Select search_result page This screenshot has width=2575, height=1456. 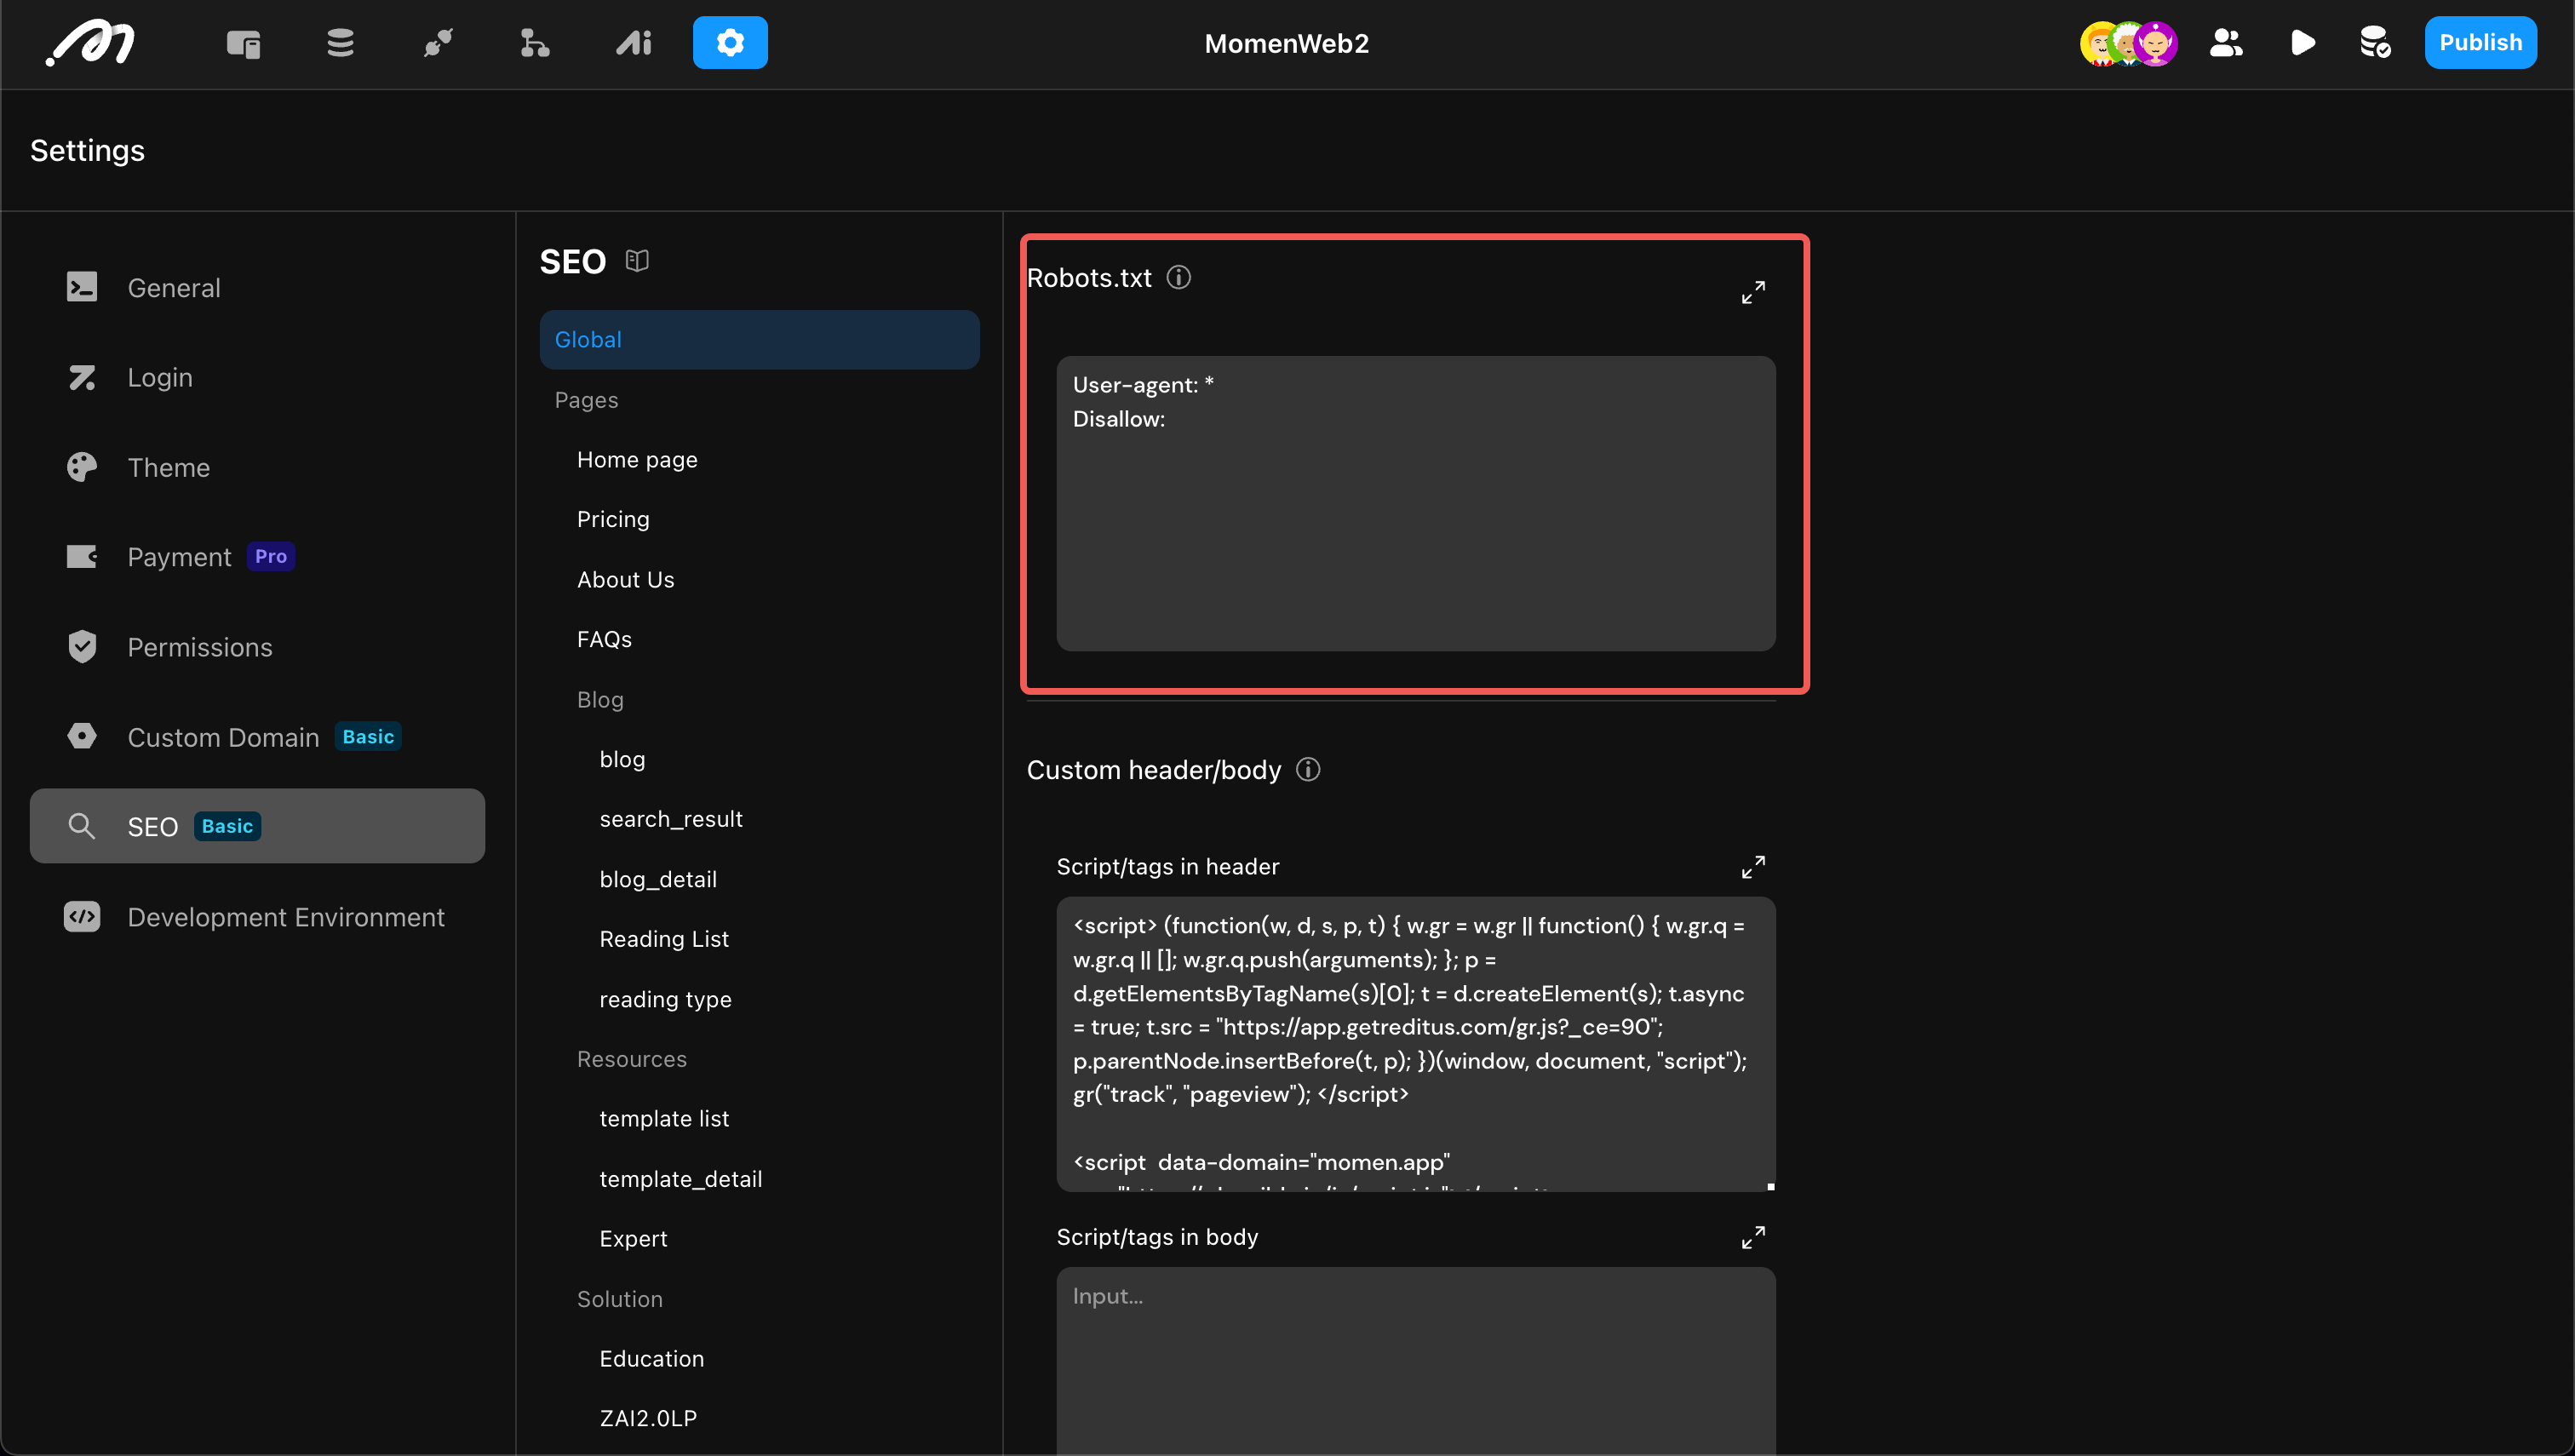tap(671, 819)
